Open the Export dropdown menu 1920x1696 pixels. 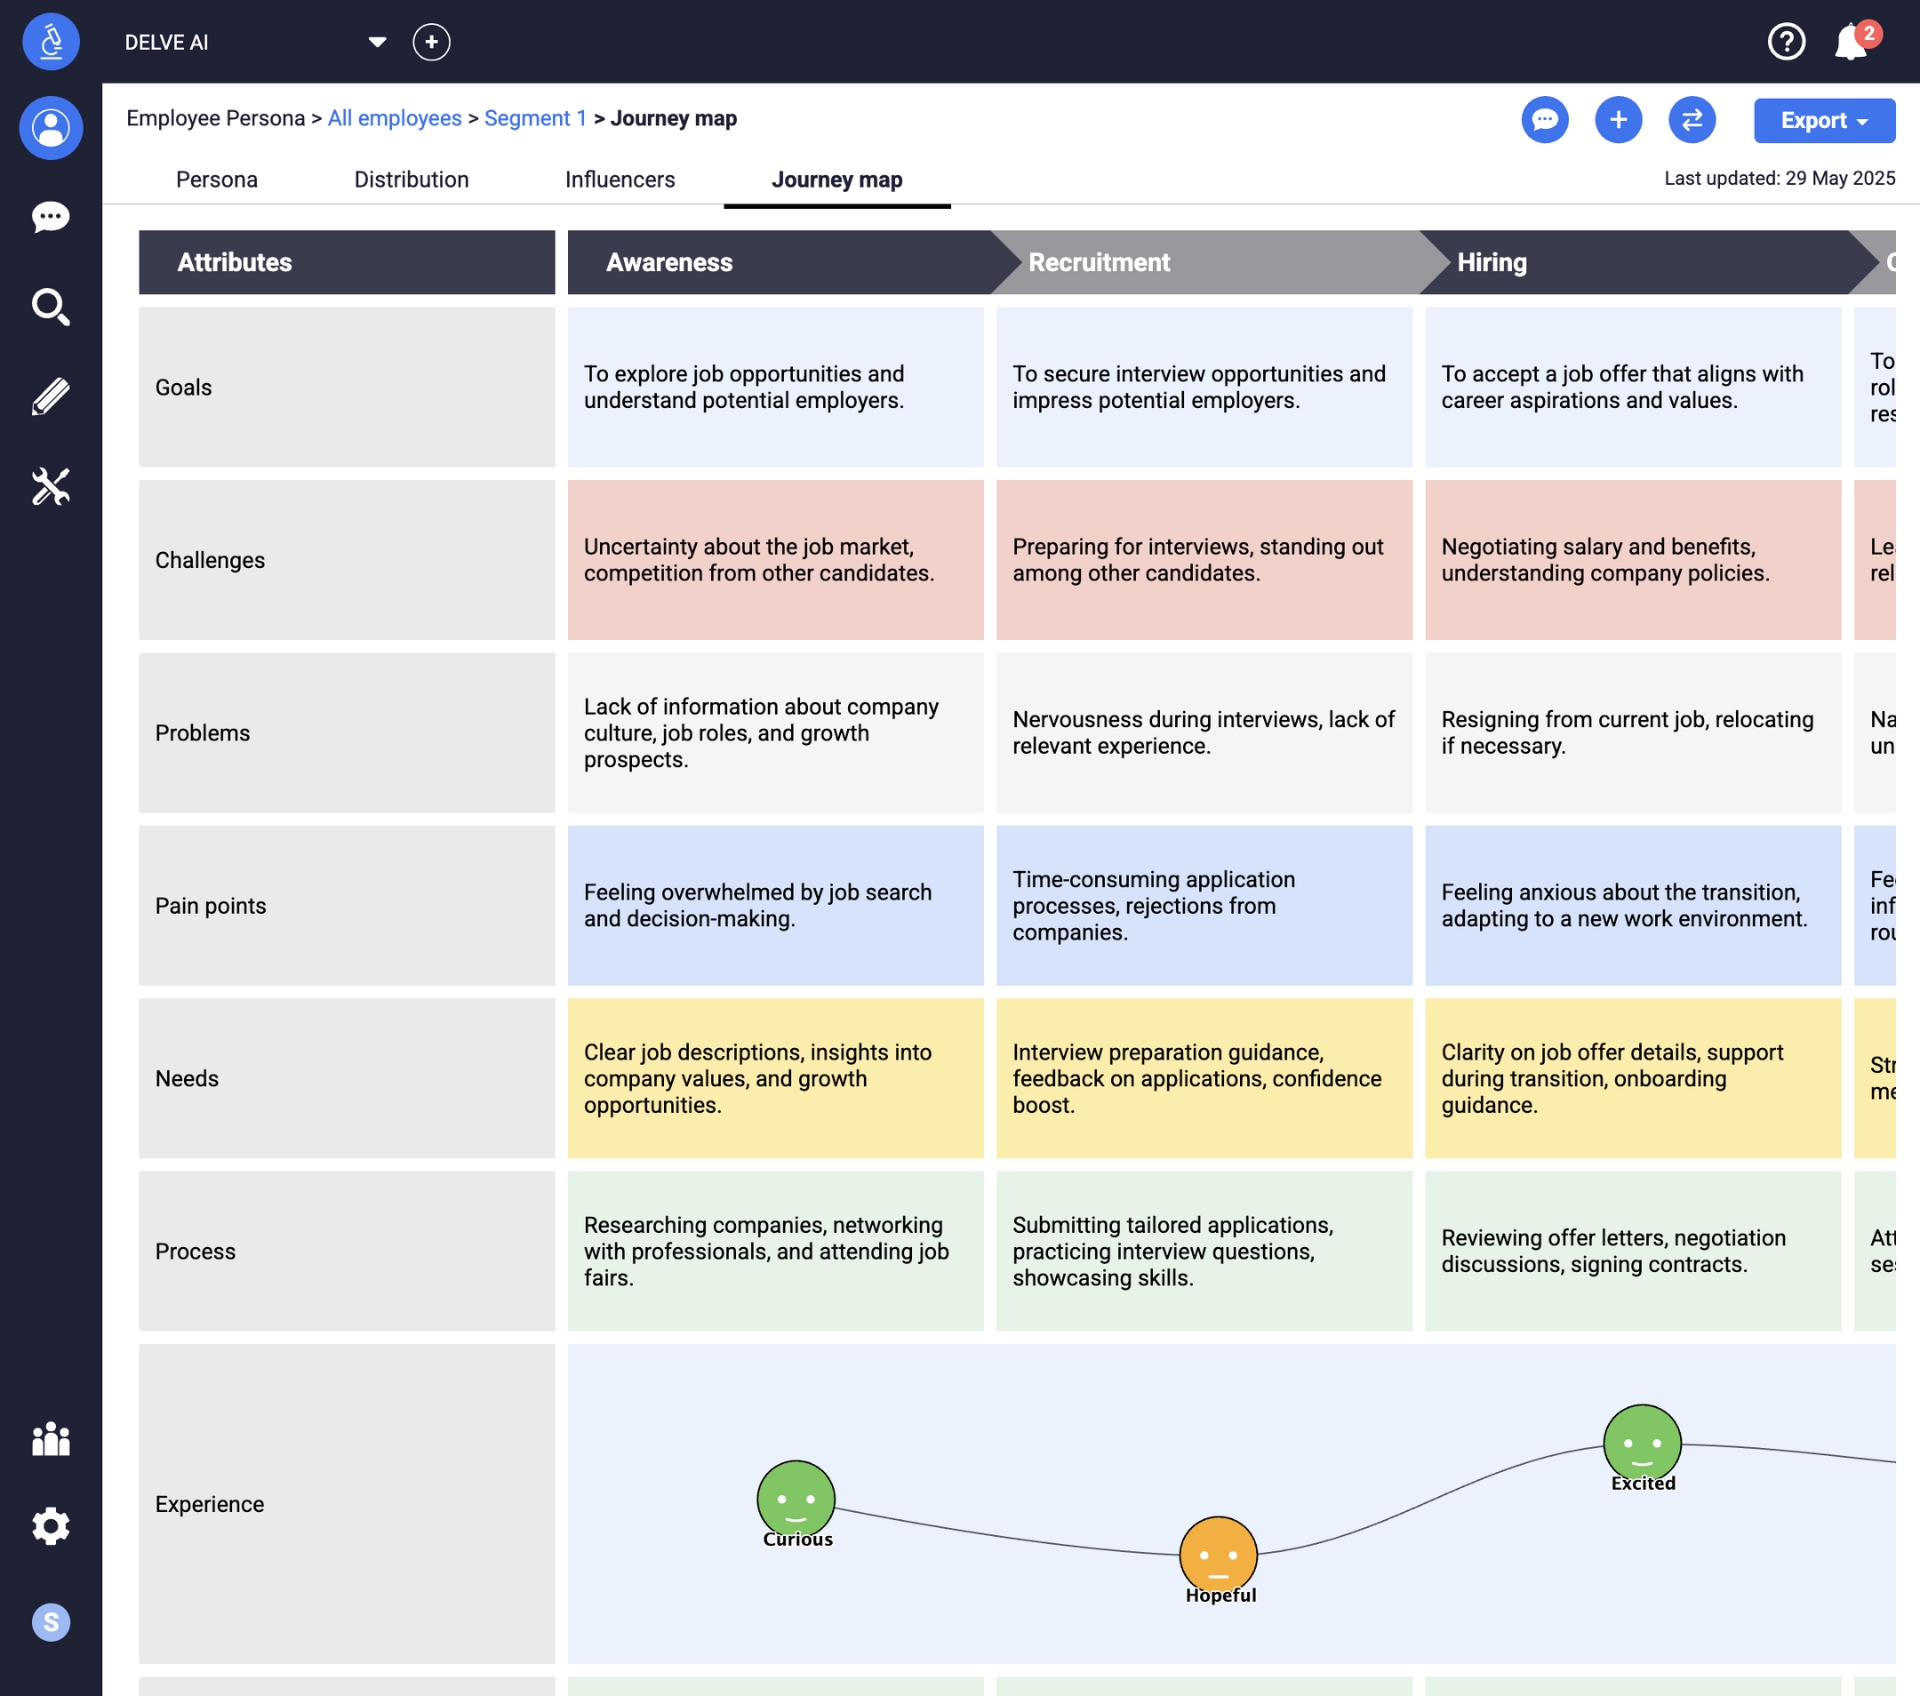(1822, 120)
